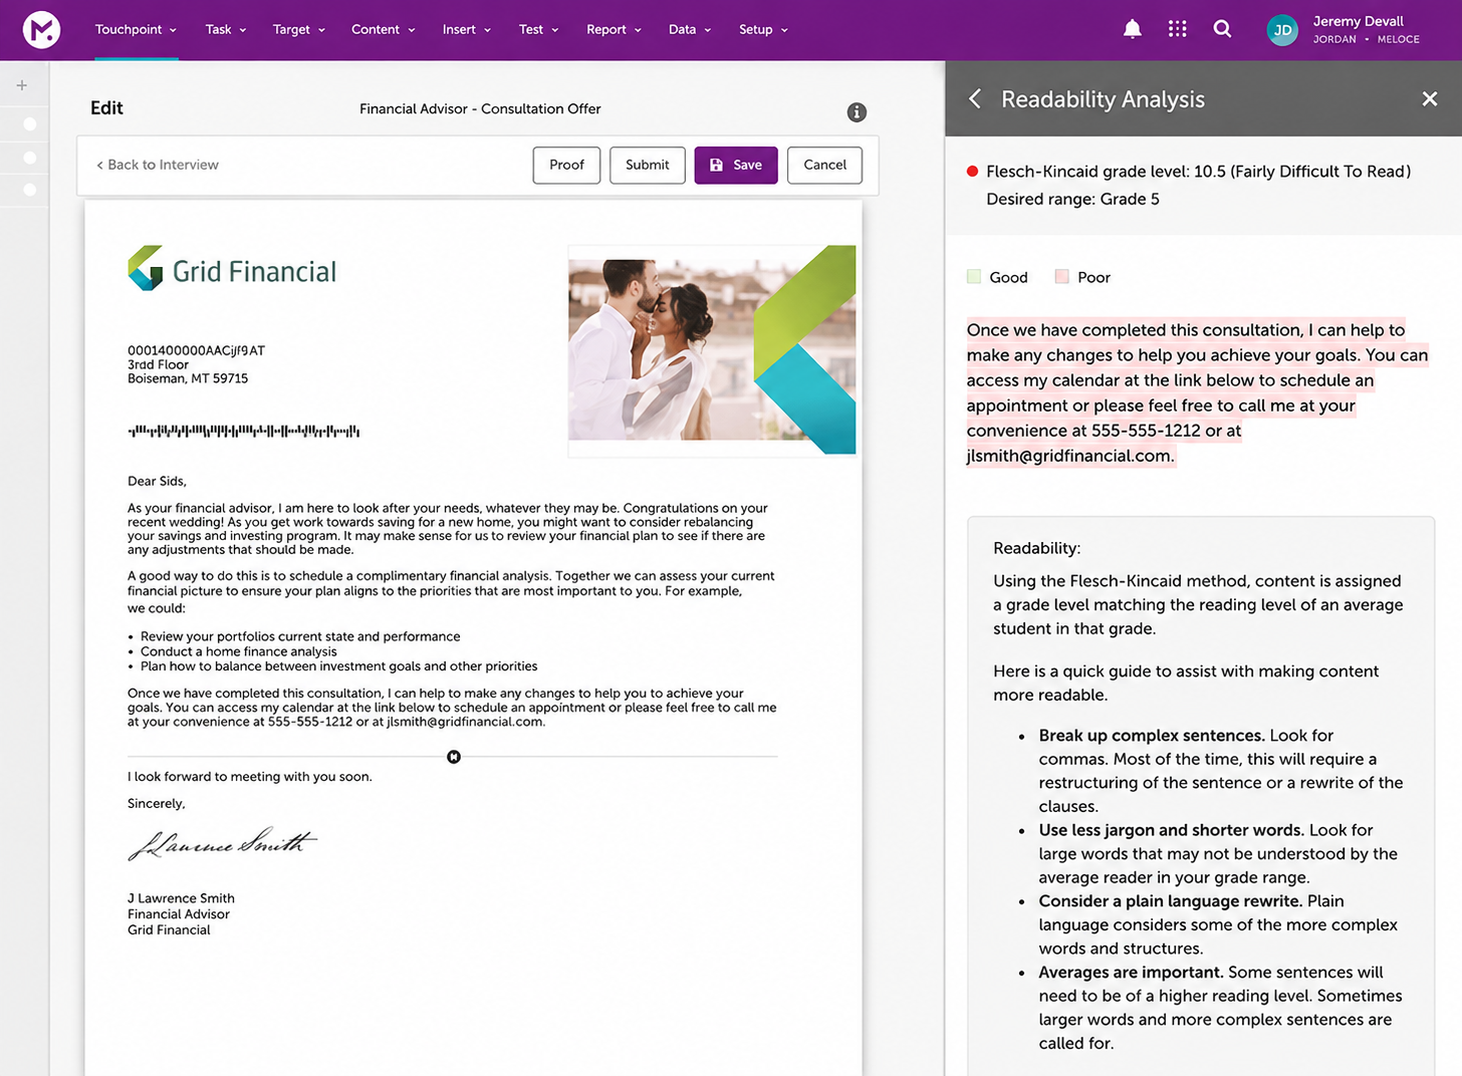Click the 'Boiseman, MT 59715' address line
This screenshot has width=1462, height=1076.
click(x=187, y=379)
